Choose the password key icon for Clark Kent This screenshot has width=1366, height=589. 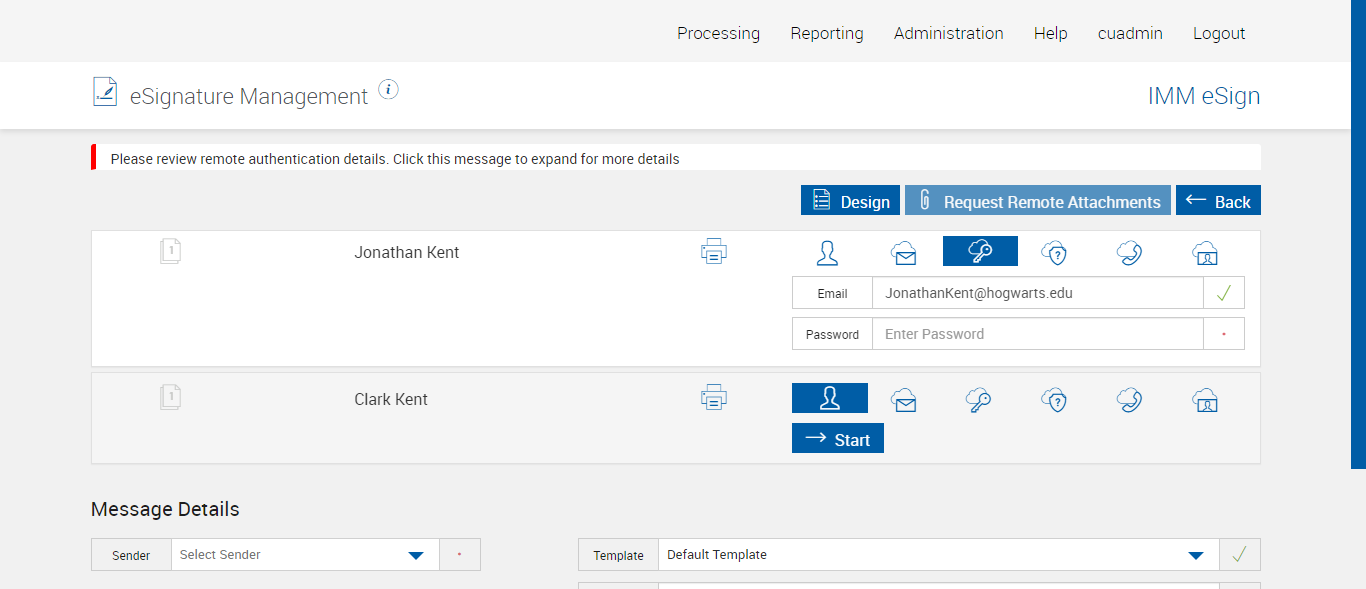(x=979, y=400)
